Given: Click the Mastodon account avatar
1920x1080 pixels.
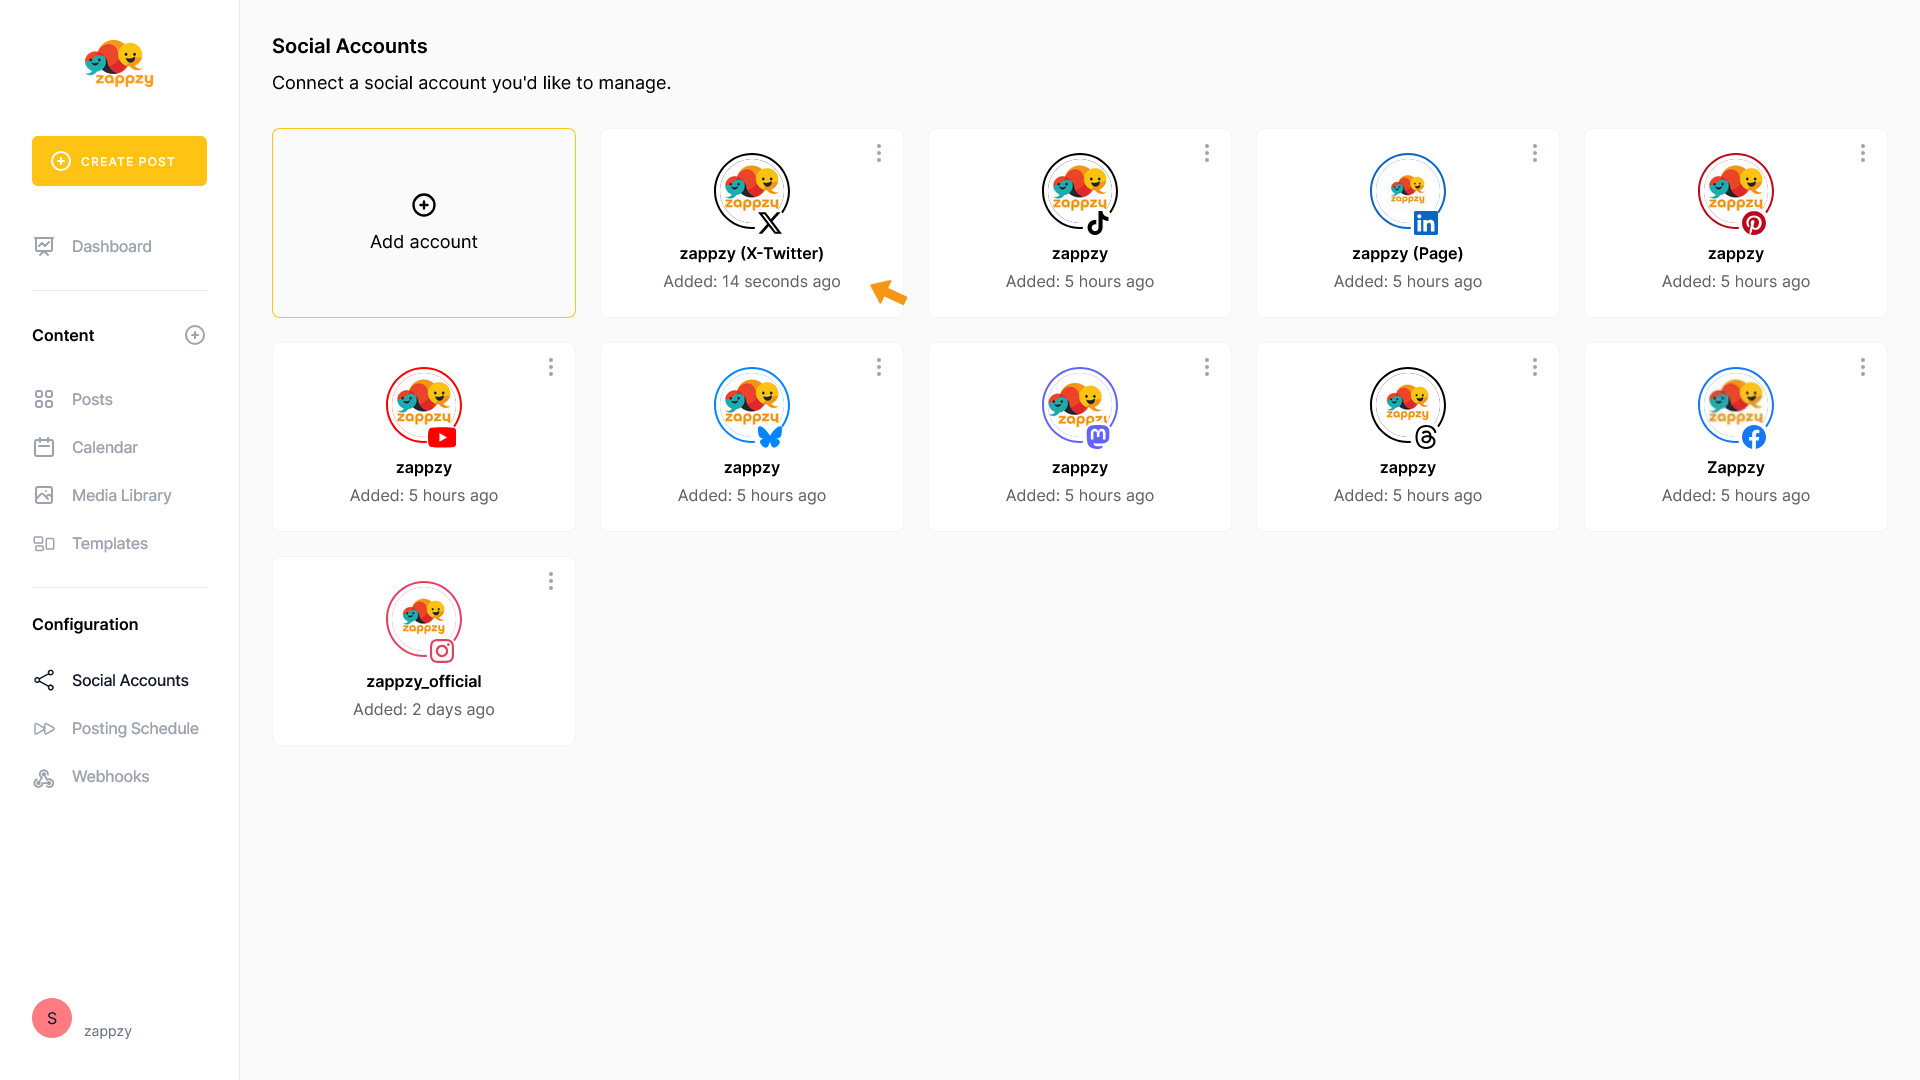Looking at the screenshot, I should [x=1080, y=406].
